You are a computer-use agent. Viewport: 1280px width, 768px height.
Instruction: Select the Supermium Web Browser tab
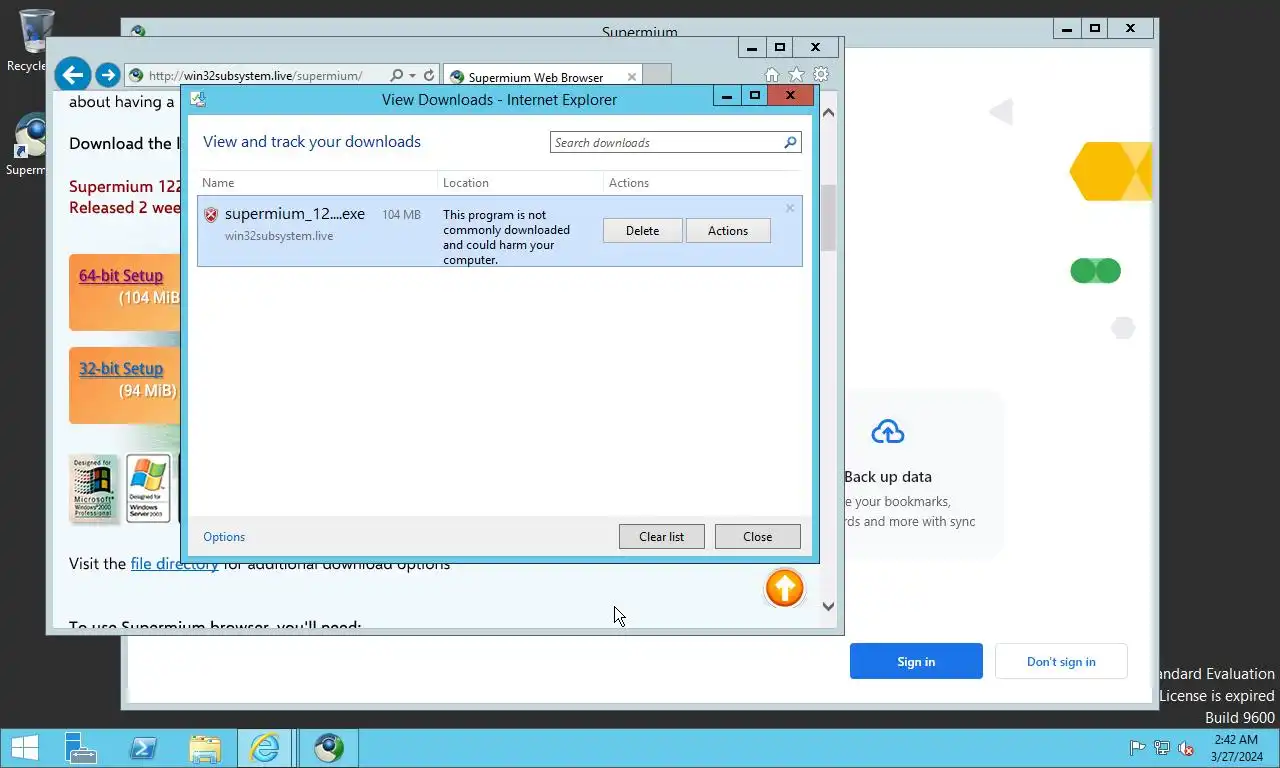pos(542,77)
